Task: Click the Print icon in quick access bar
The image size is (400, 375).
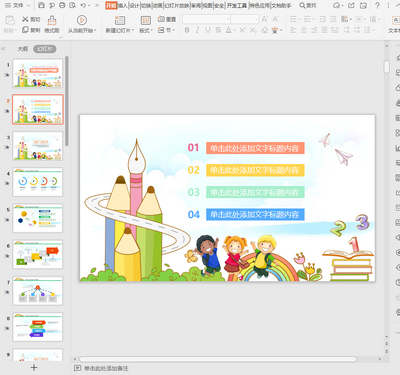Action: [62, 5]
